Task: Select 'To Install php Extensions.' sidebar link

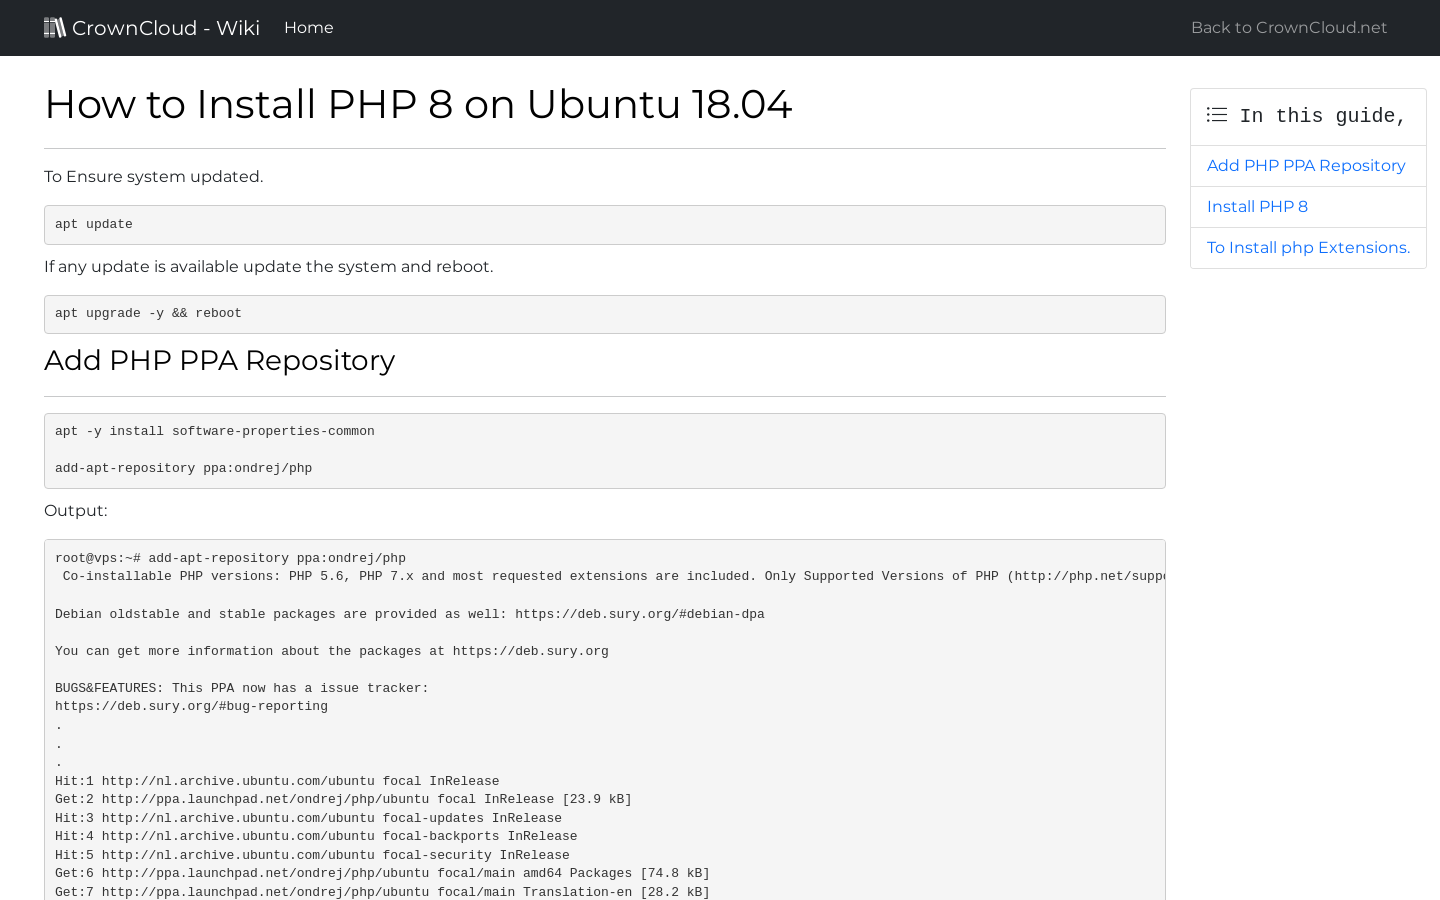Action: [1308, 248]
